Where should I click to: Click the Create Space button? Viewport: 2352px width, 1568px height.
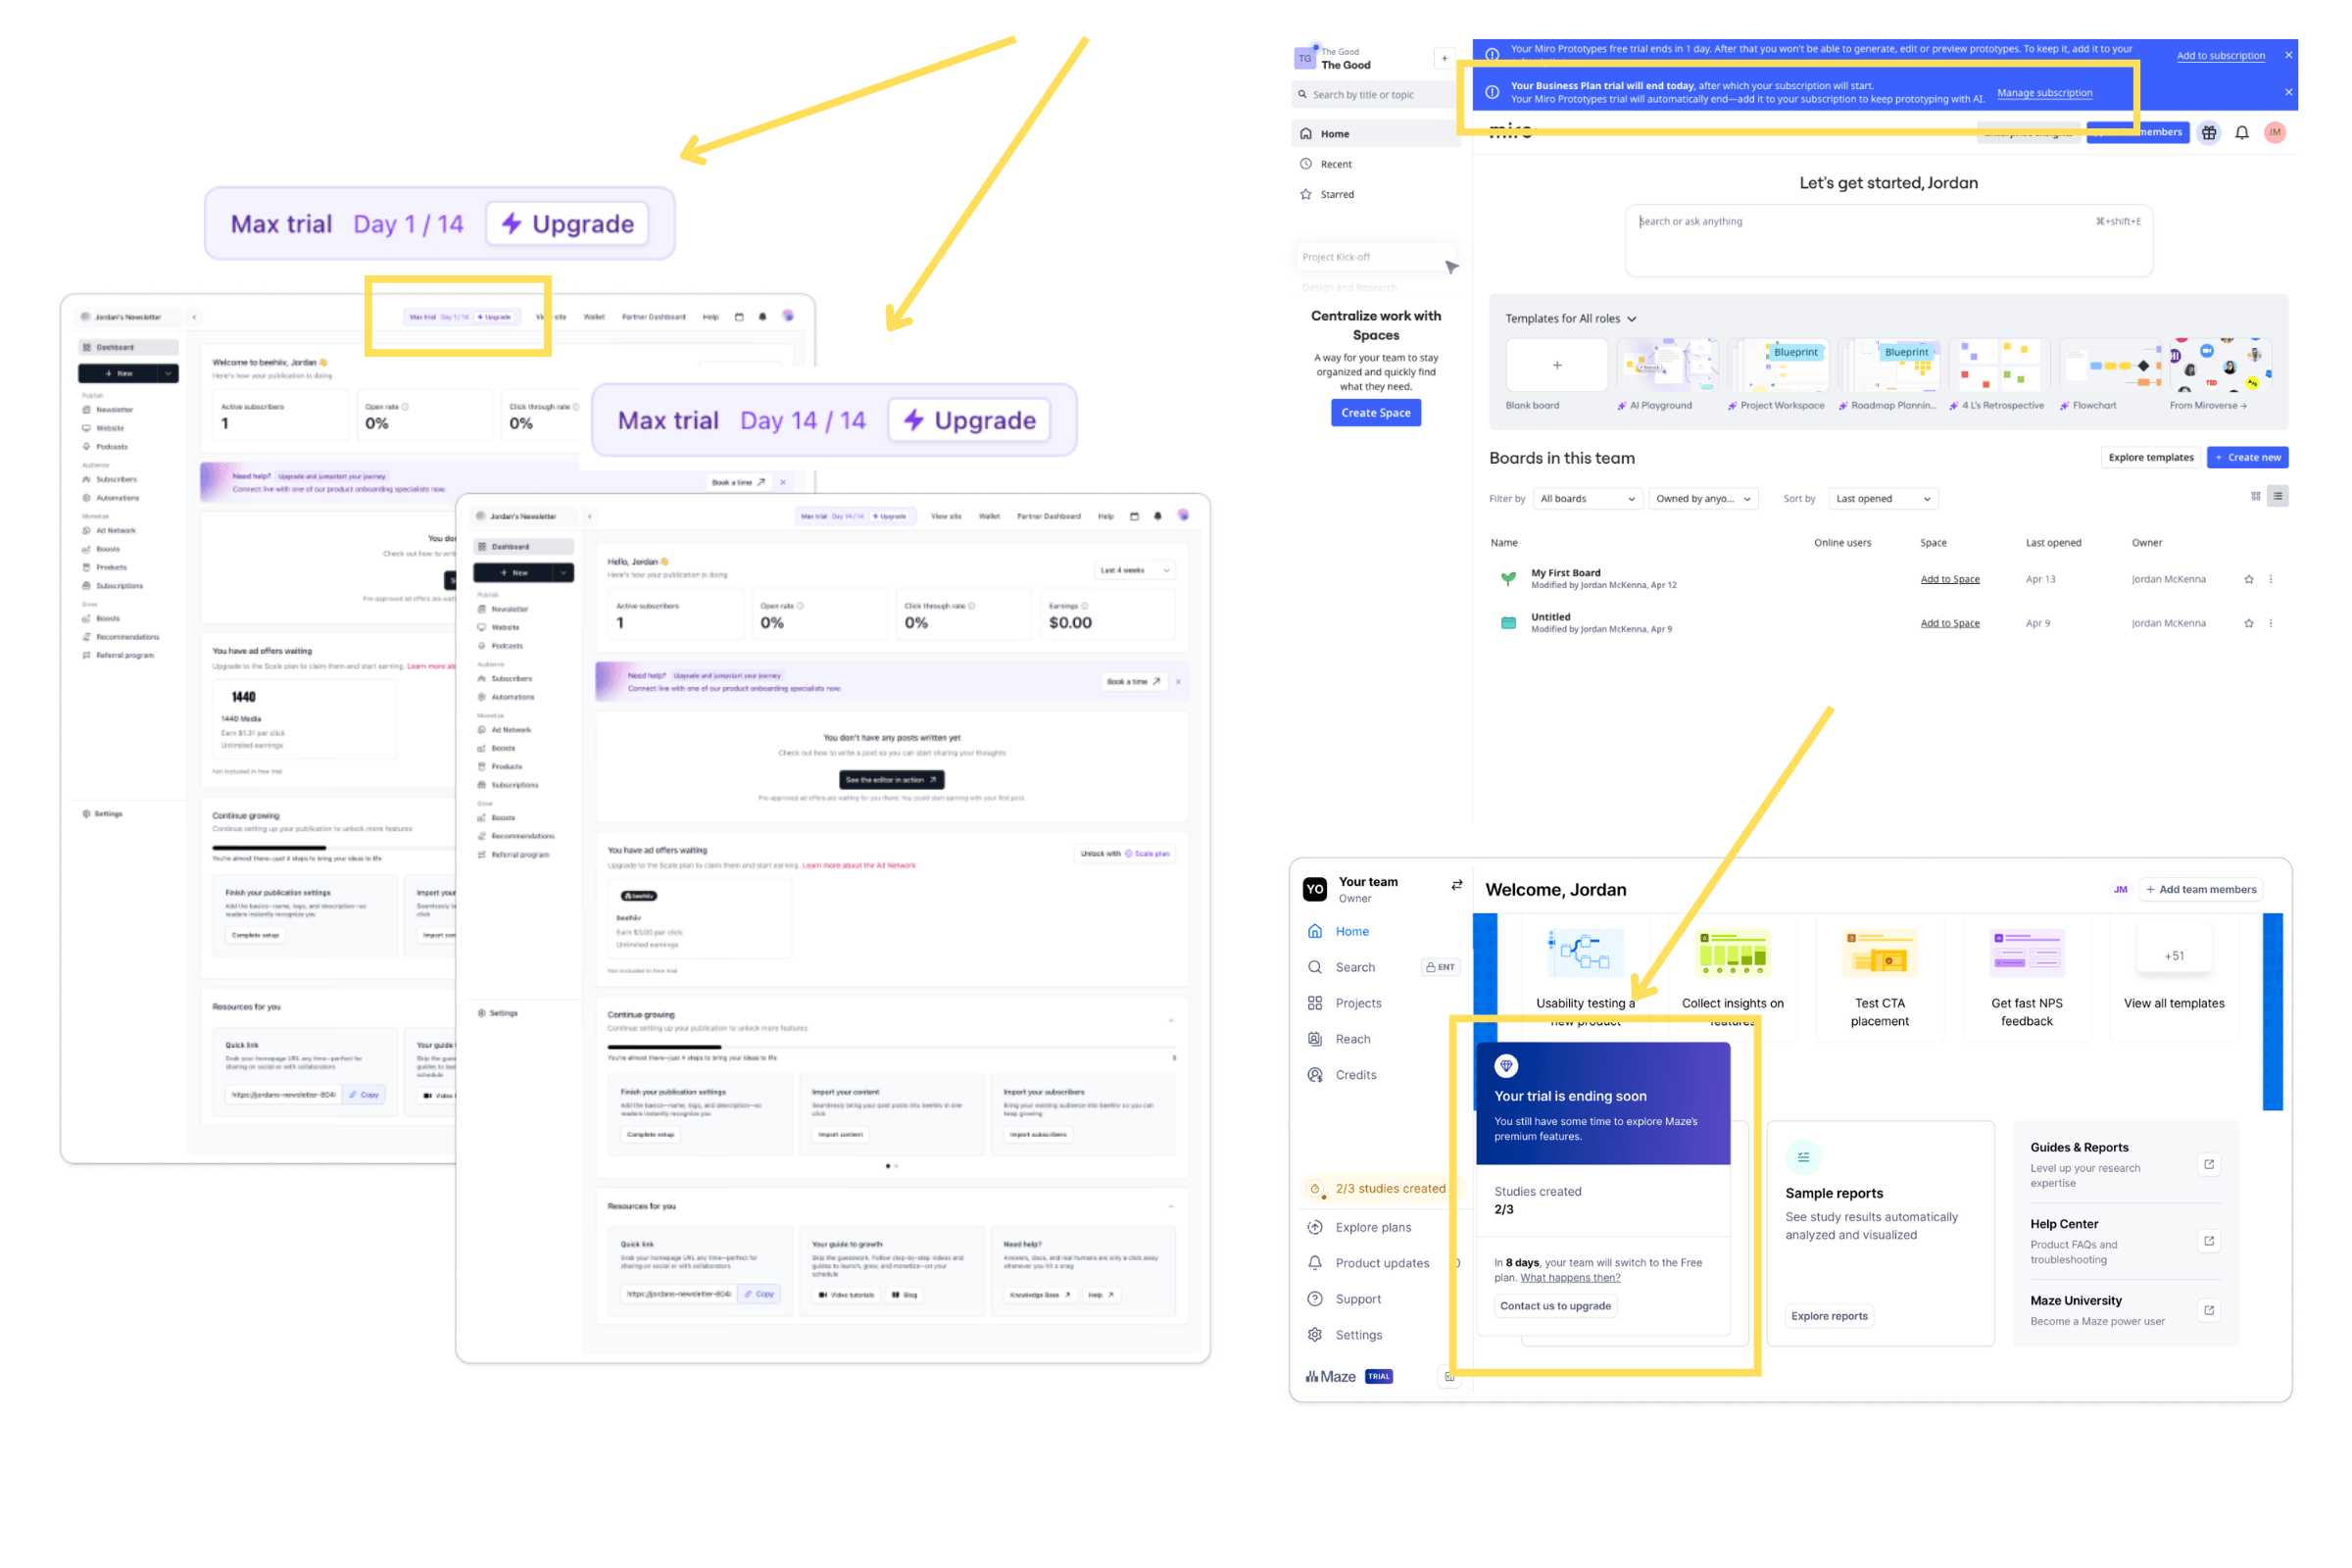coord(1375,412)
